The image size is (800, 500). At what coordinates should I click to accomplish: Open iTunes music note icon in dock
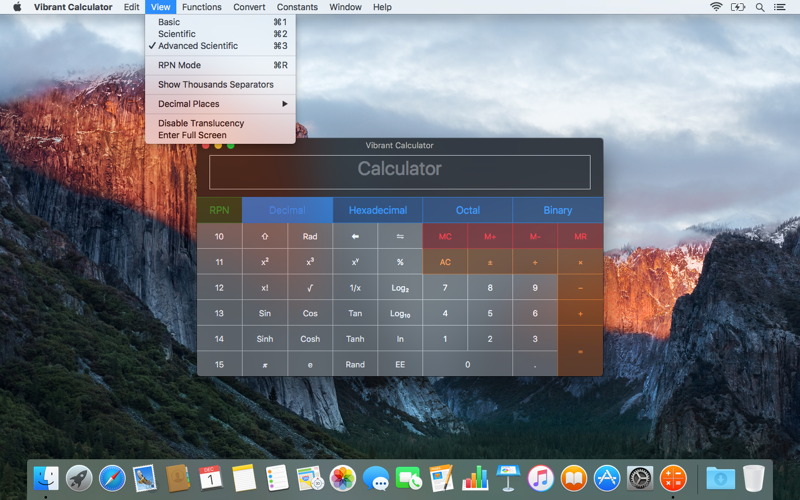541,479
